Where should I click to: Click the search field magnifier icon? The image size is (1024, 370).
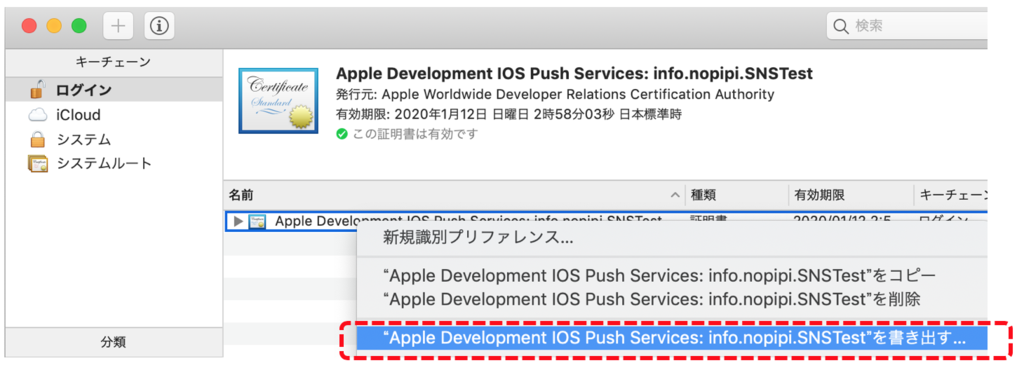point(840,26)
